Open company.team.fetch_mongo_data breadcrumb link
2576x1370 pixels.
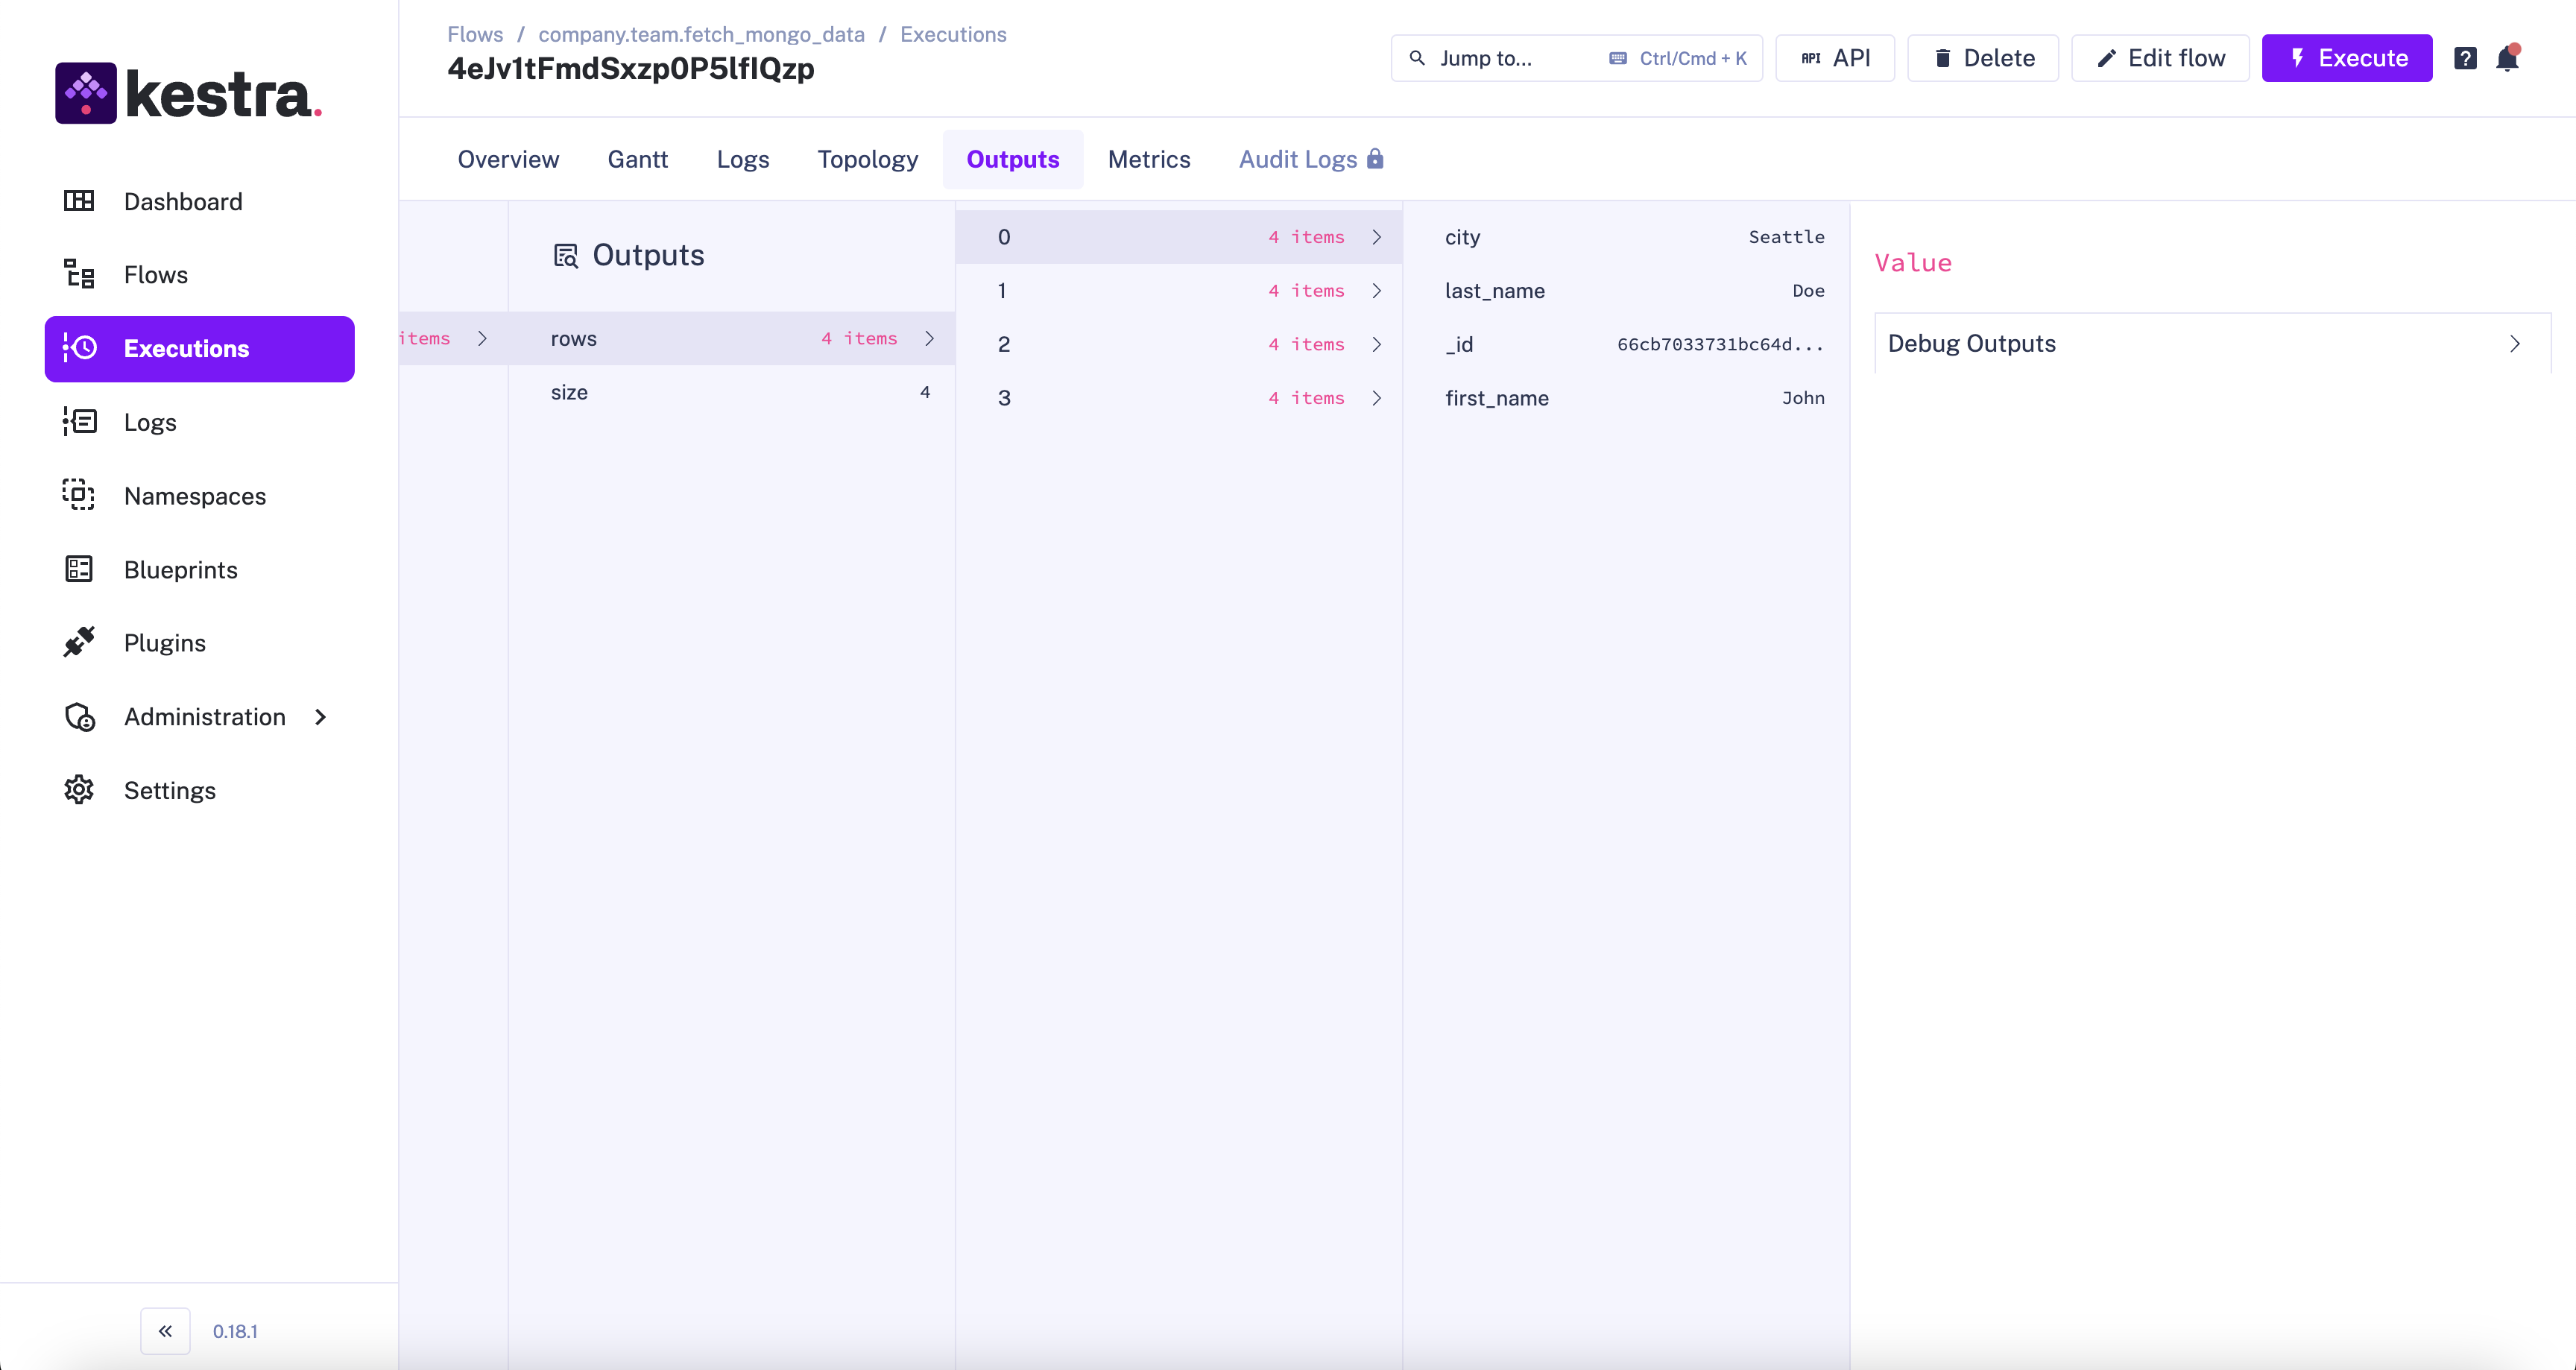pyautogui.click(x=701, y=34)
